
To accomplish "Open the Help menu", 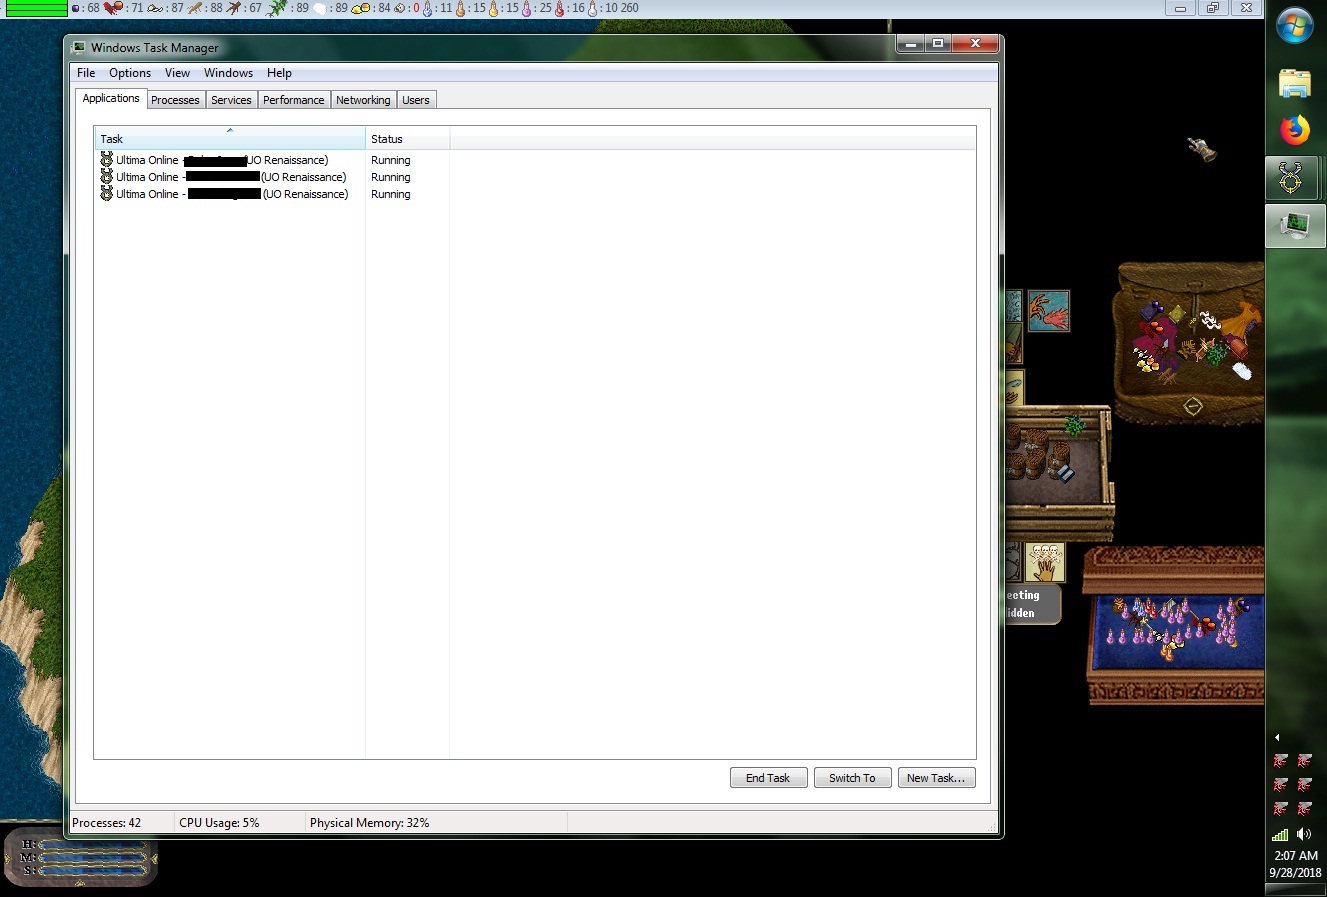I will click(279, 73).
